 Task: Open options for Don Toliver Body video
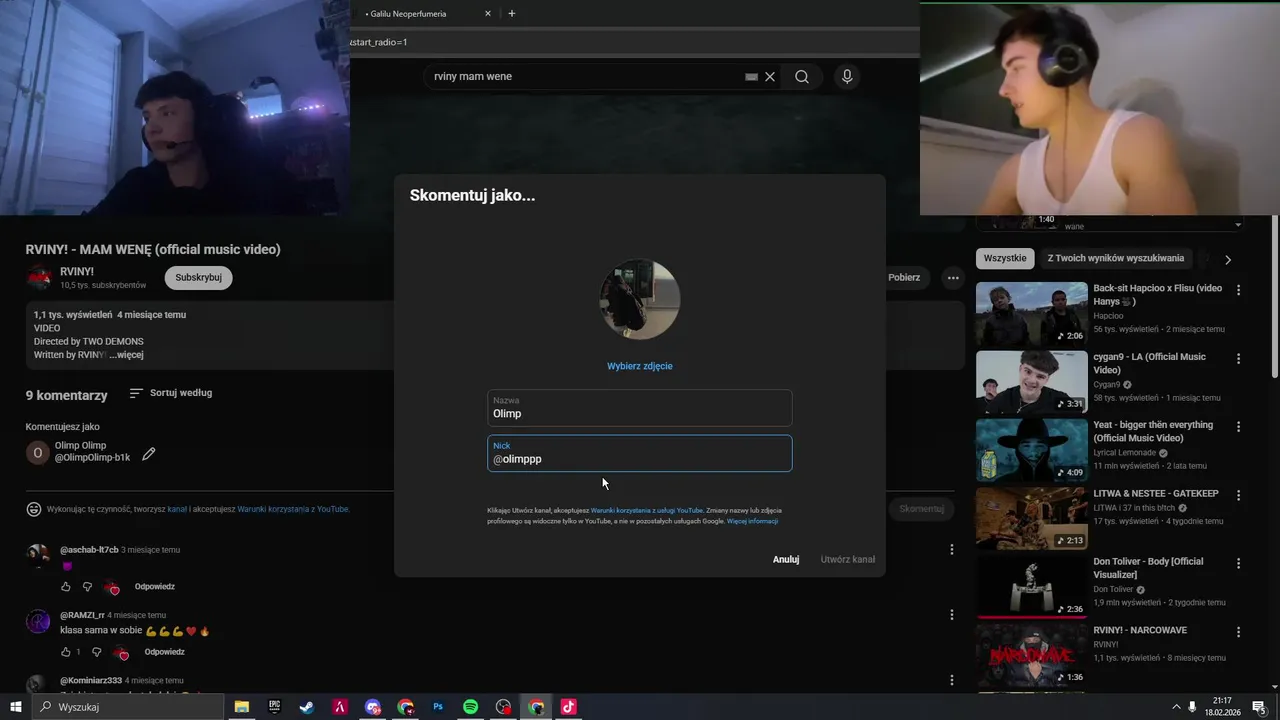[x=1238, y=563]
